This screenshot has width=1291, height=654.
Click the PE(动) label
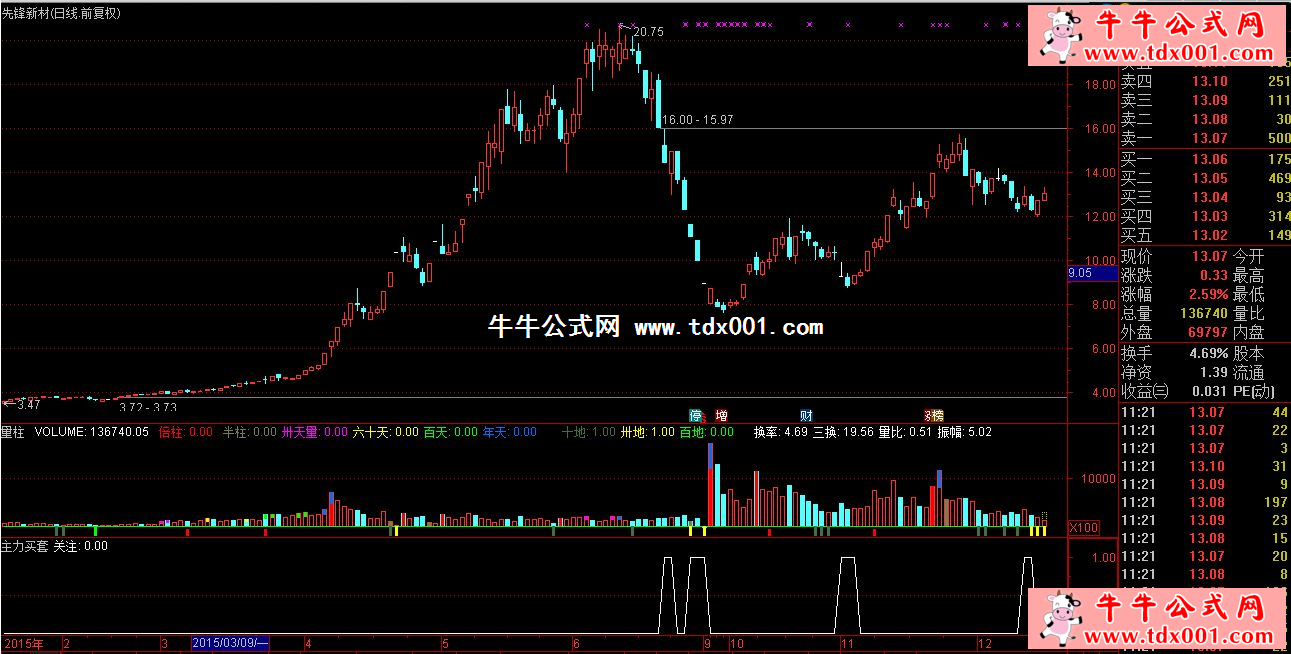(x=1255, y=391)
